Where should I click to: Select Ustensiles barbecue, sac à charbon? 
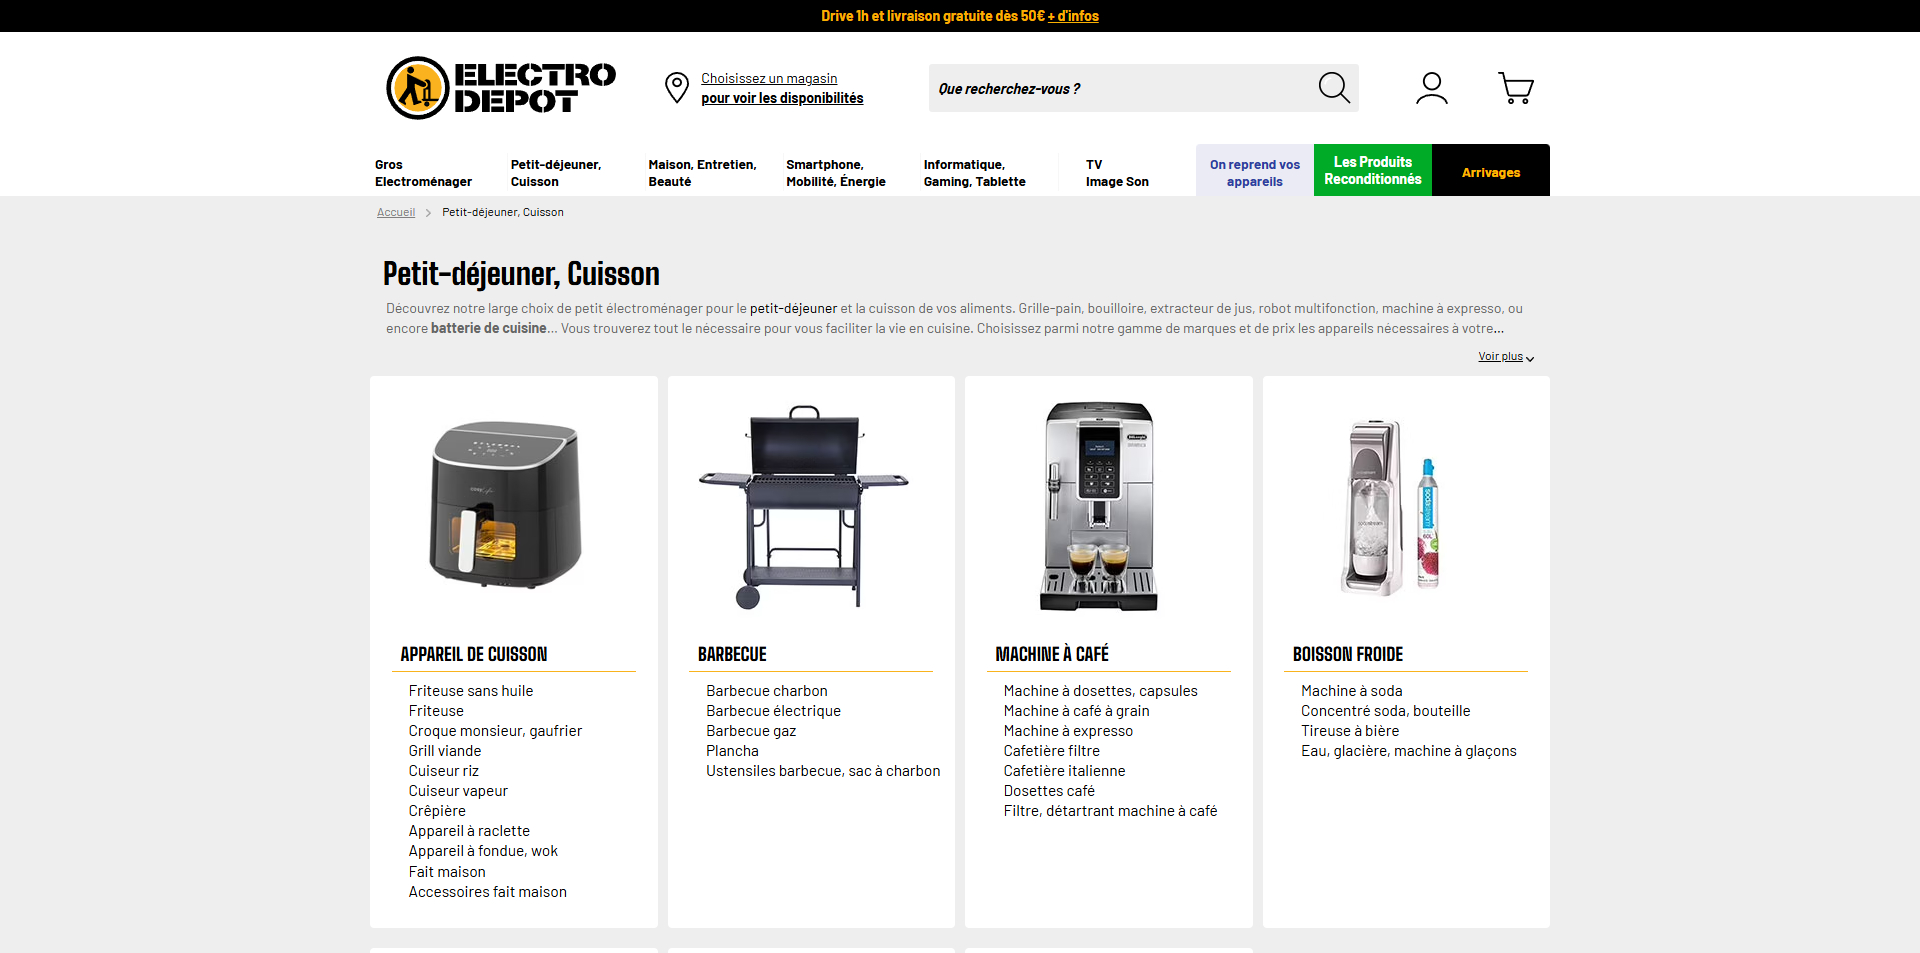tap(823, 771)
